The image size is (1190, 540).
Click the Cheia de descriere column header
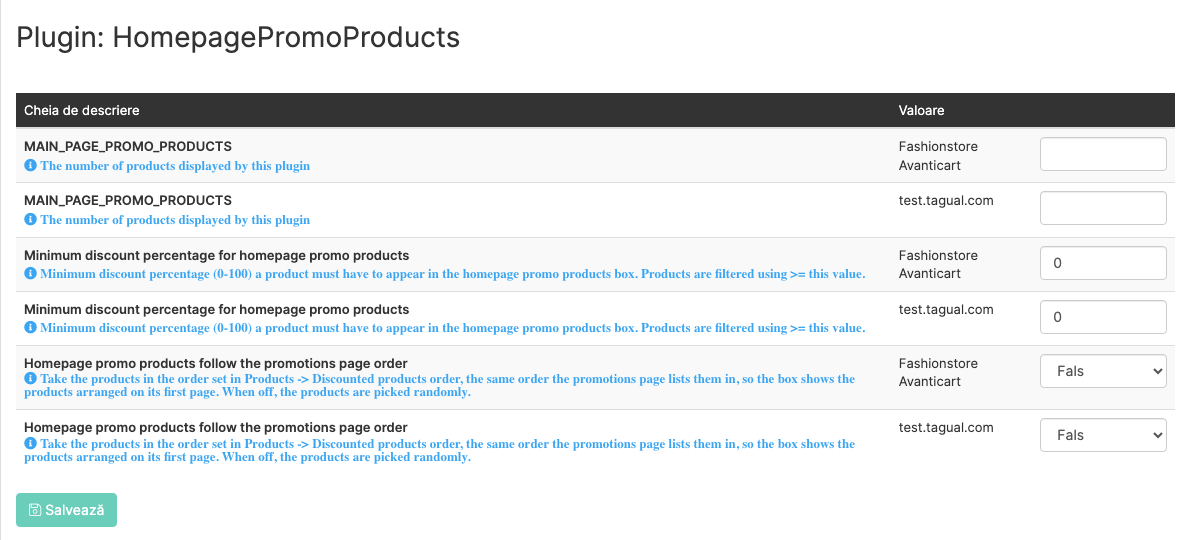point(82,110)
